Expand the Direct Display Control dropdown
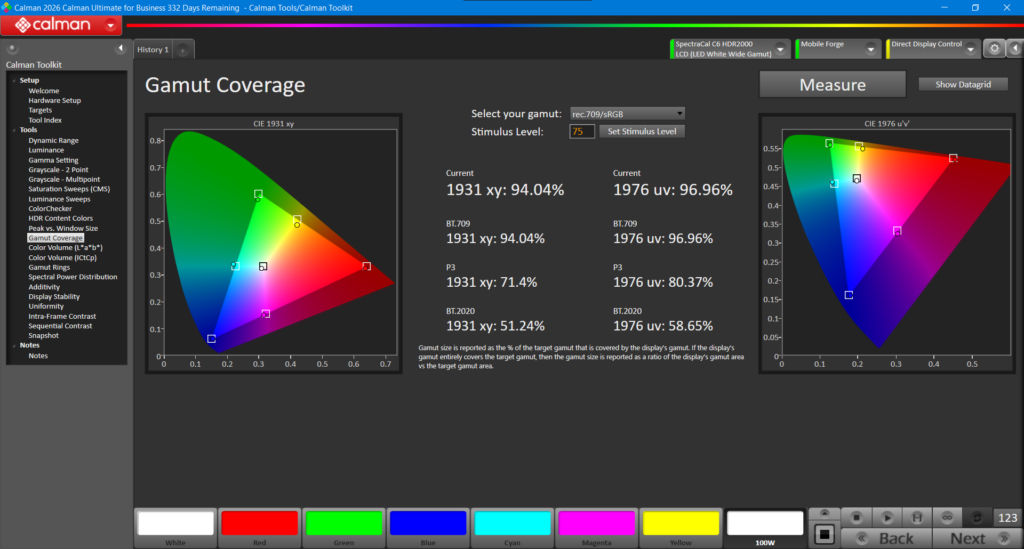This screenshot has width=1024, height=549. point(970,49)
